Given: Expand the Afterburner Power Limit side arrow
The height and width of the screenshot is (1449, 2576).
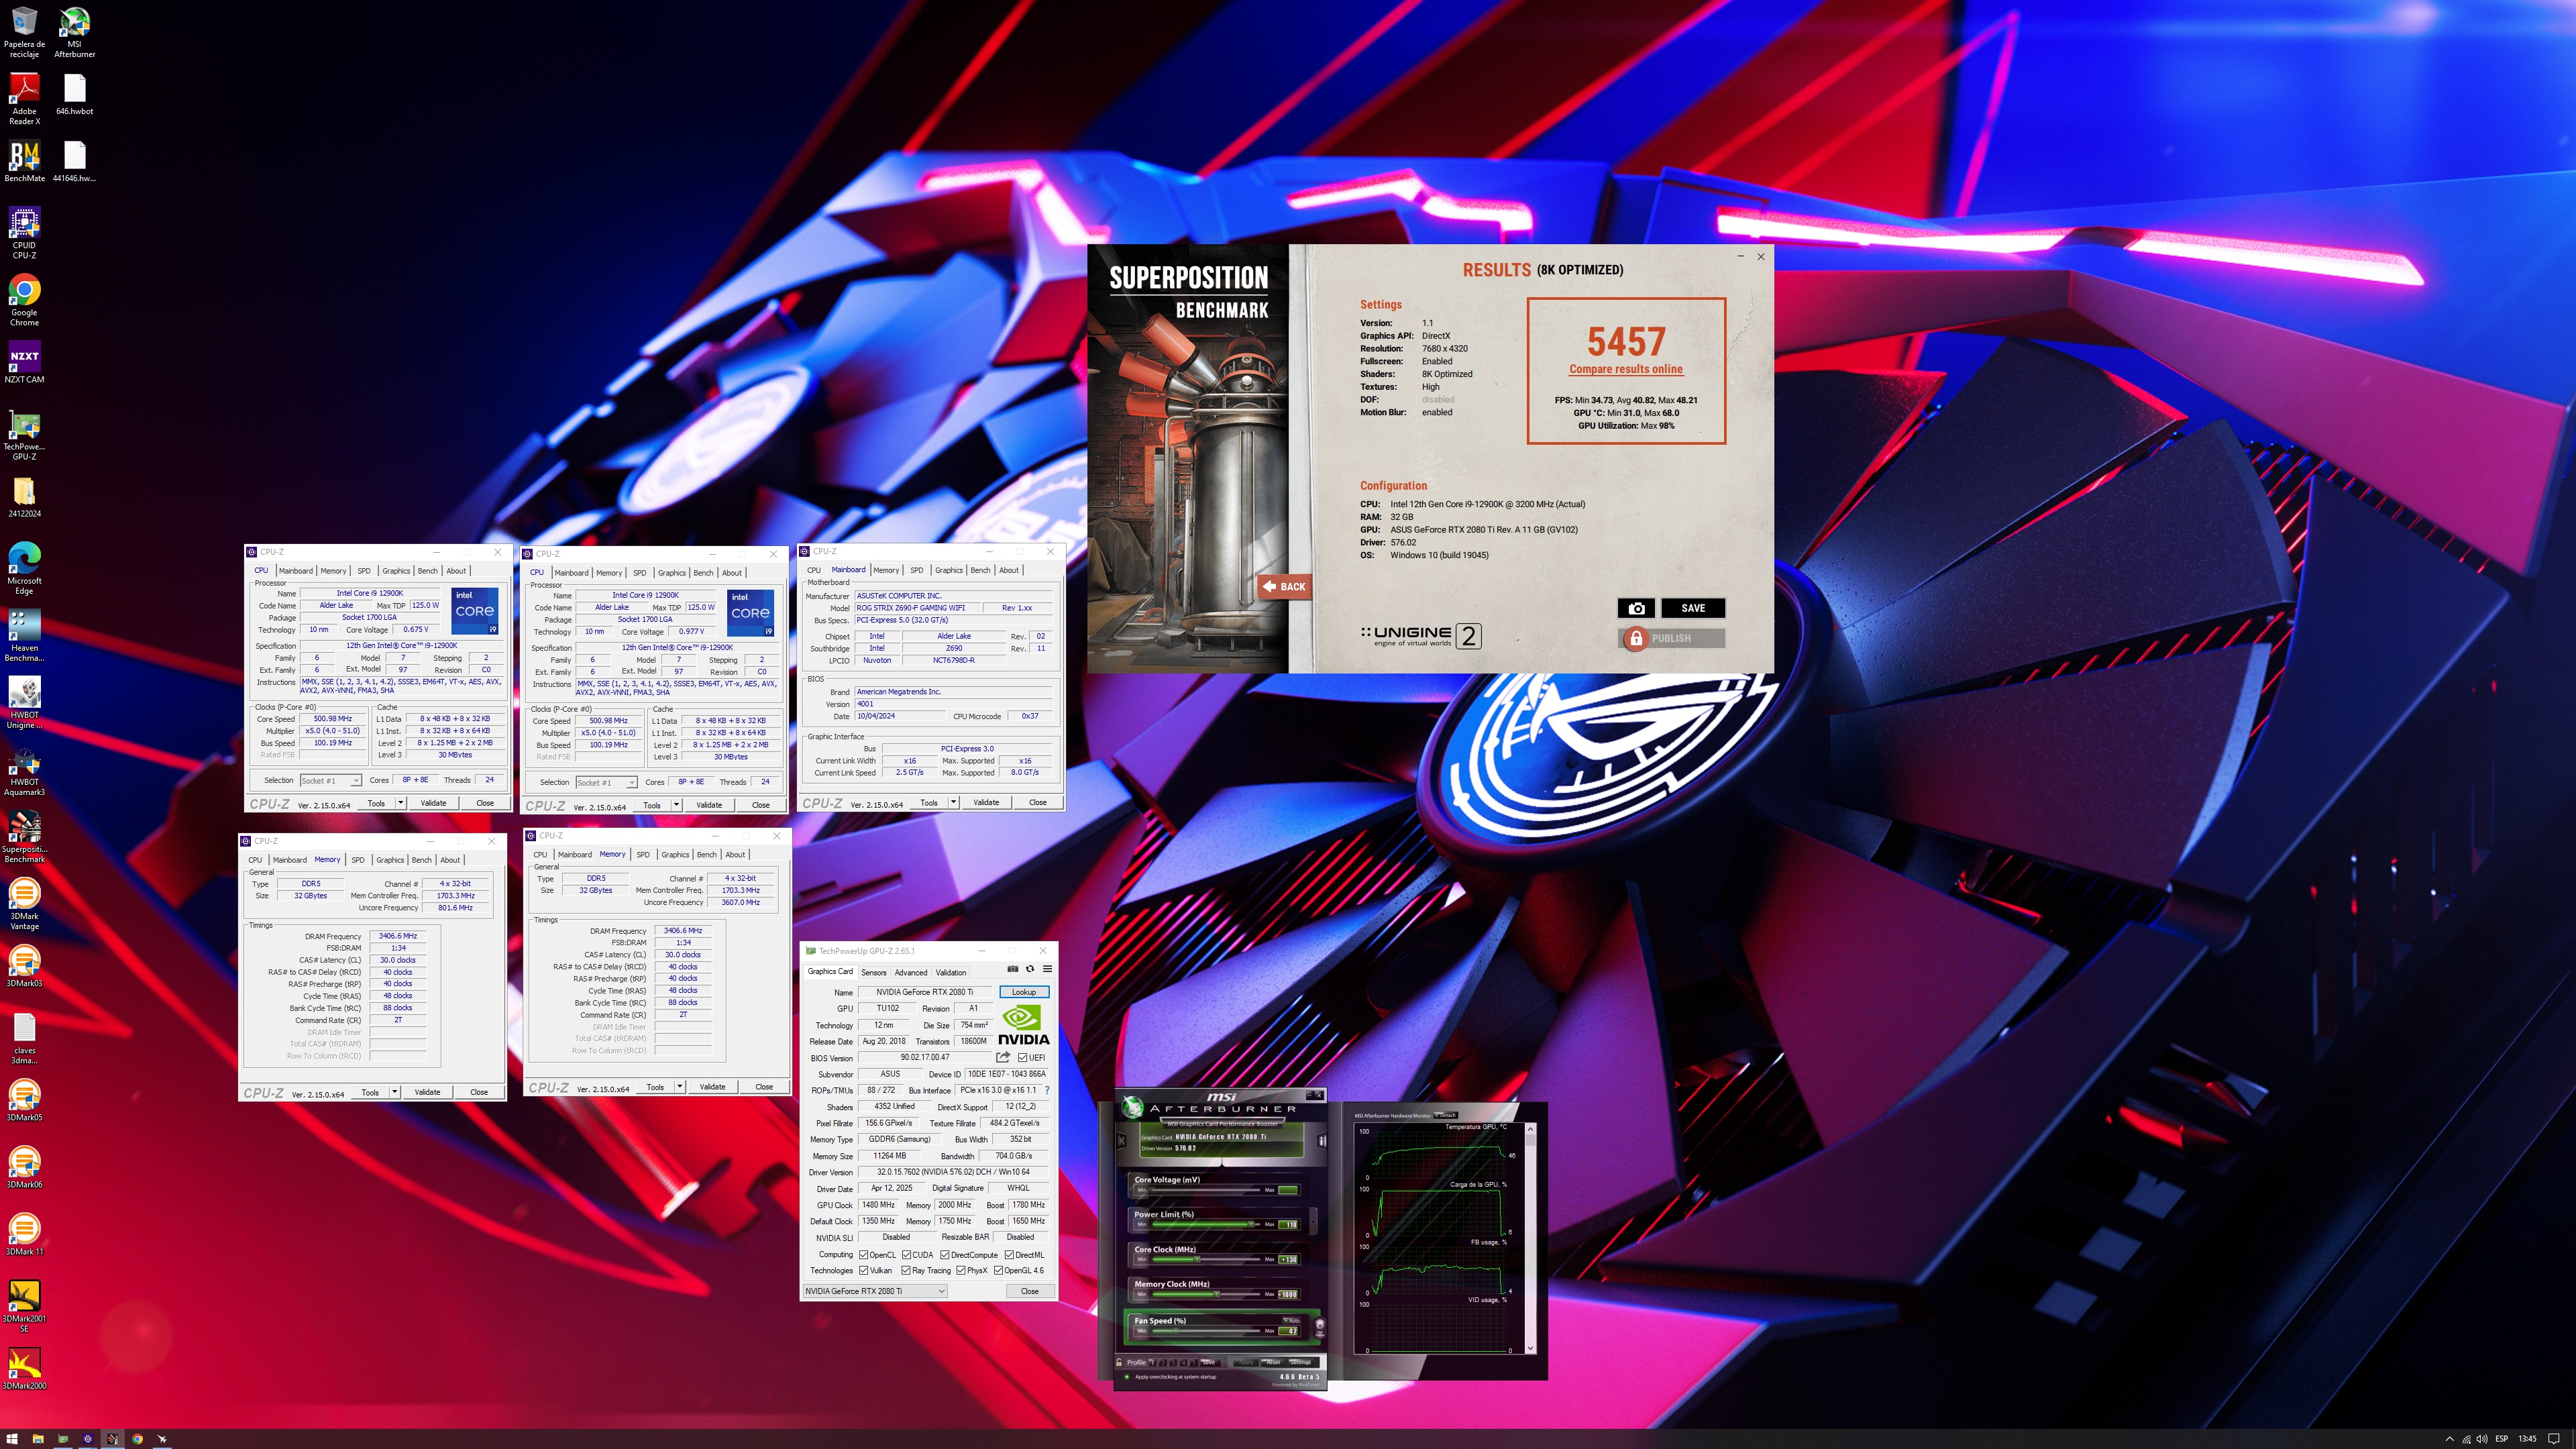Looking at the screenshot, I should (x=1313, y=1222).
